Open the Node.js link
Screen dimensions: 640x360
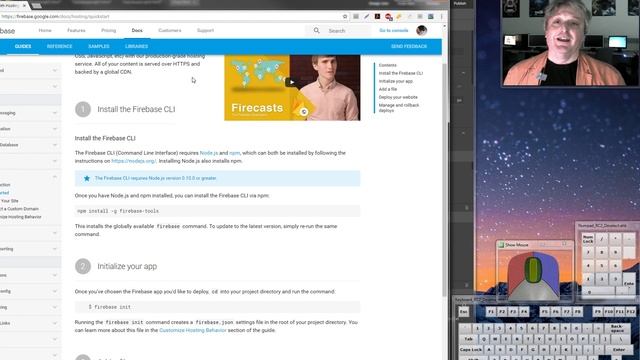point(209,153)
